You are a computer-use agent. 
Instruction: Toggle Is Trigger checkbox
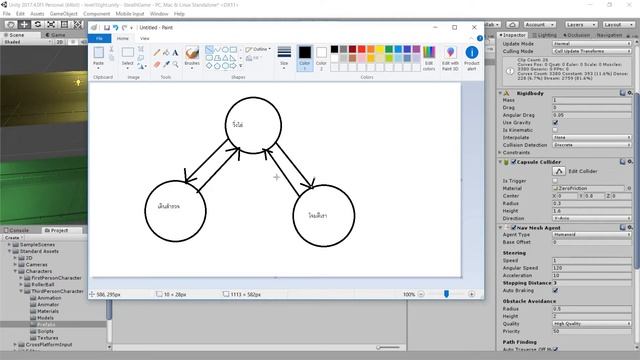555,180
